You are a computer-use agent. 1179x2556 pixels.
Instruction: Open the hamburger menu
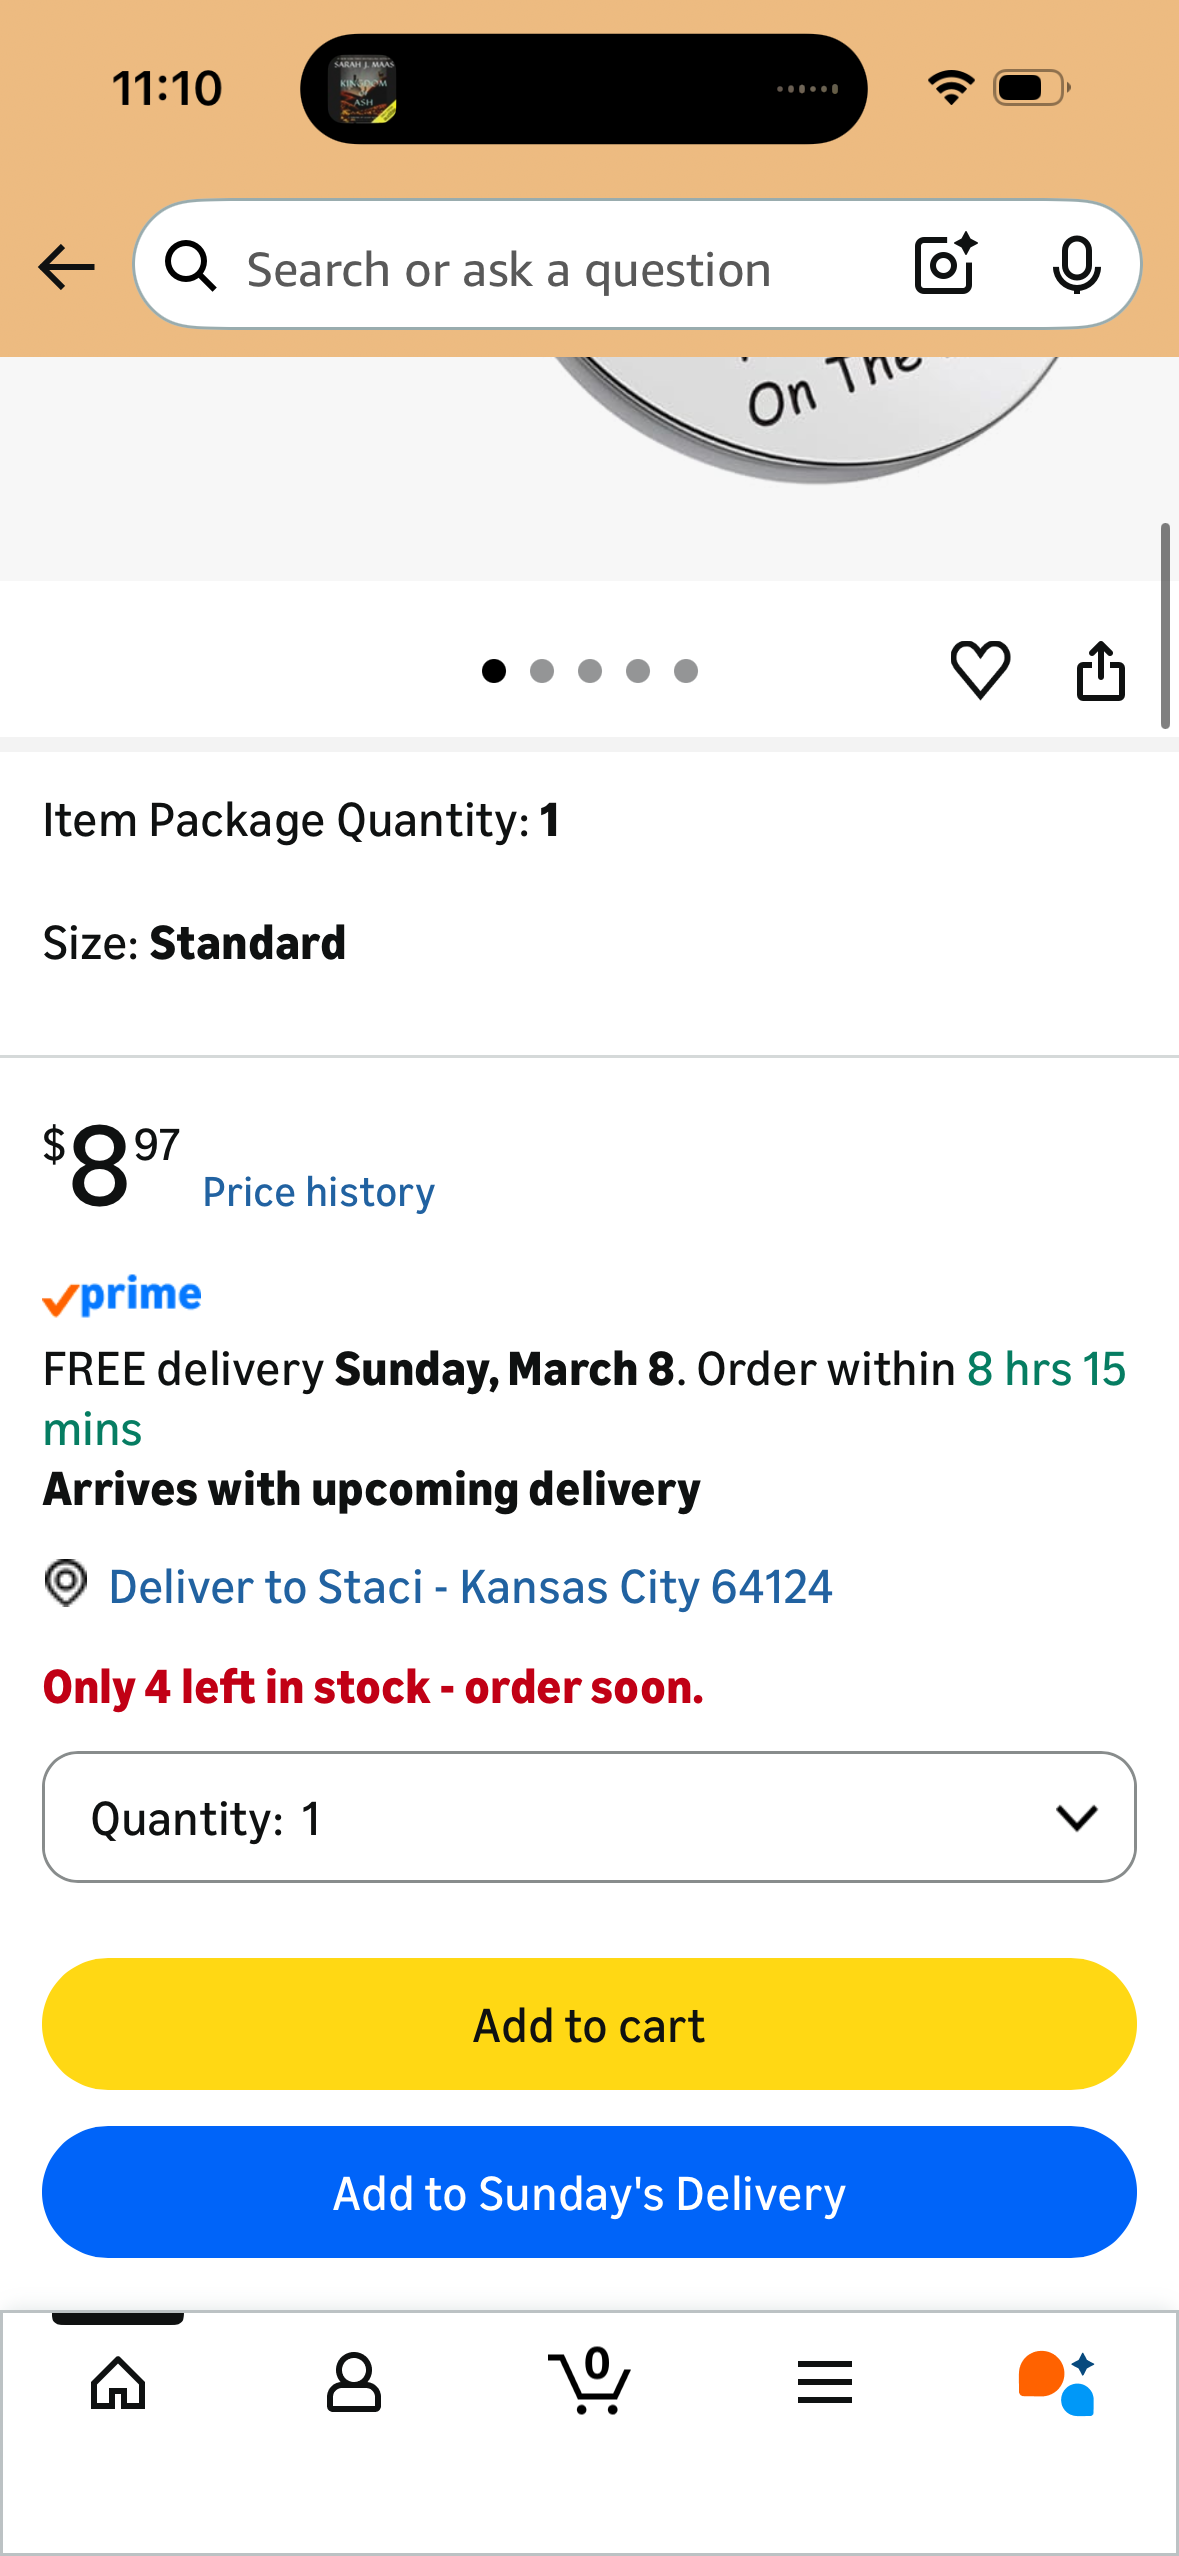coord(825,2382)
